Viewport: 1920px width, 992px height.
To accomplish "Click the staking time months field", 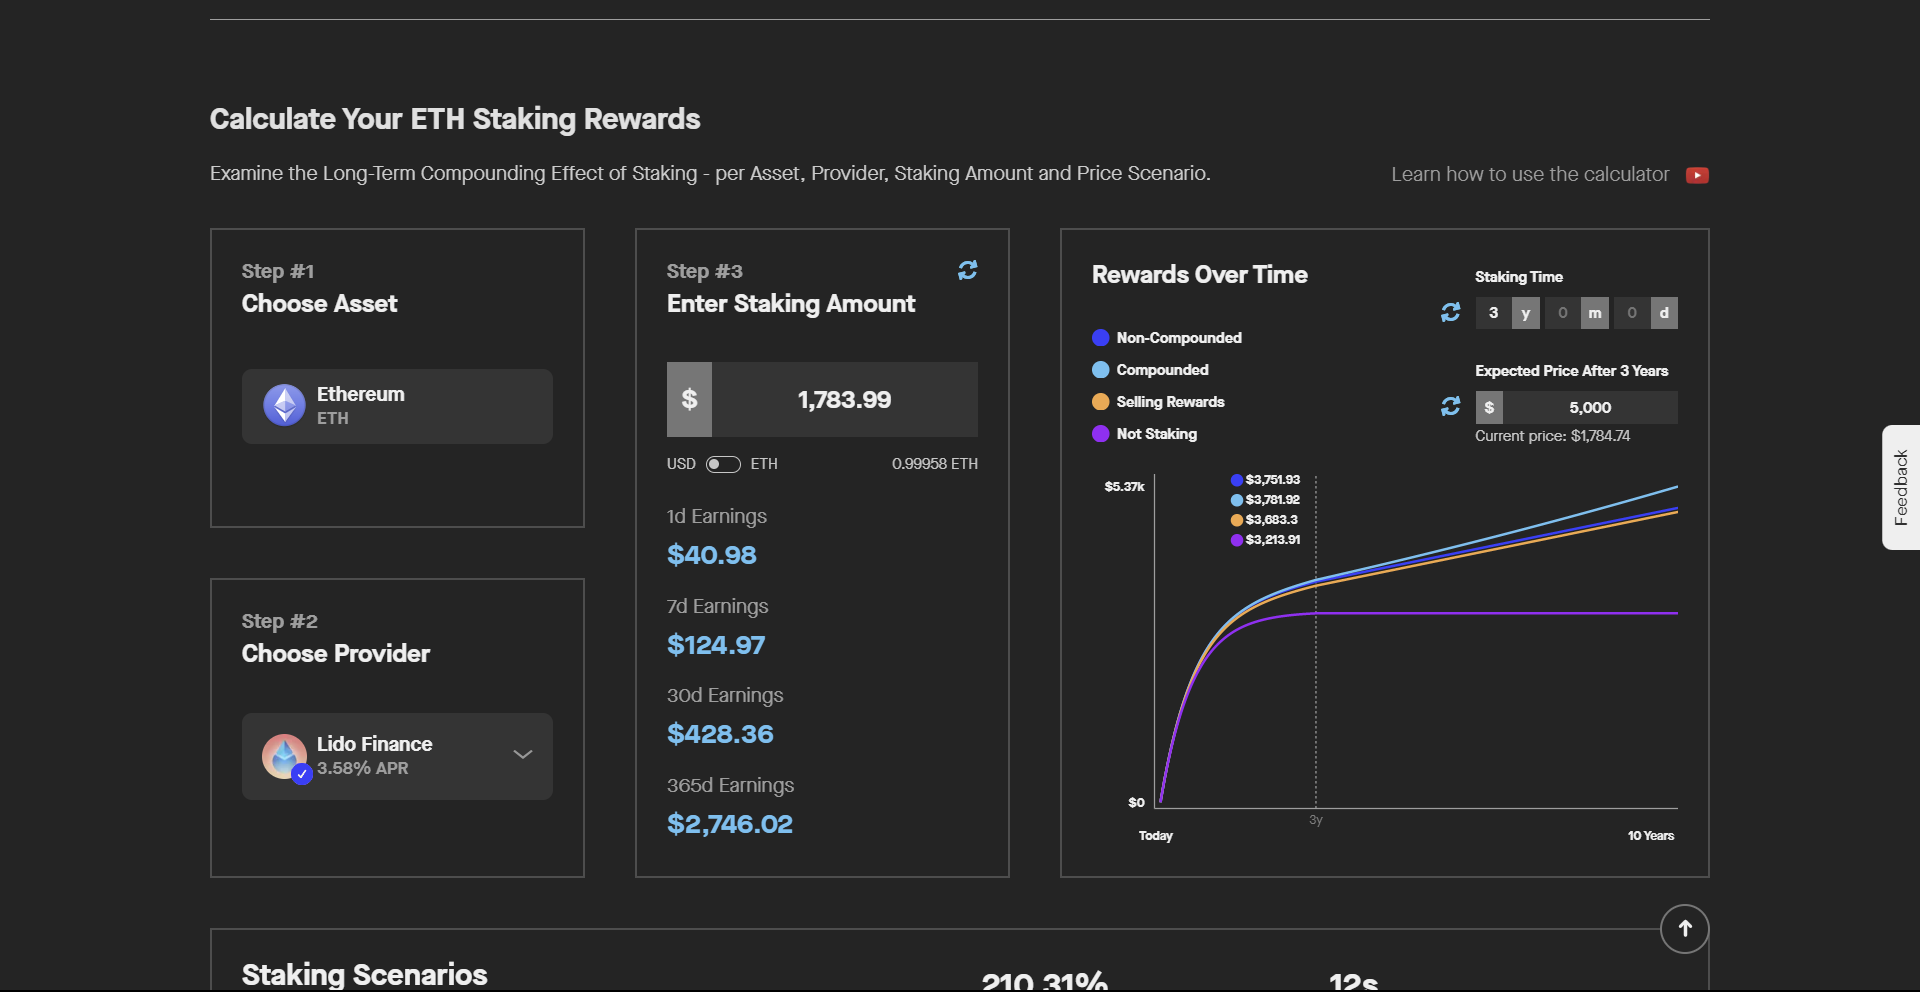I will 1563,313.
